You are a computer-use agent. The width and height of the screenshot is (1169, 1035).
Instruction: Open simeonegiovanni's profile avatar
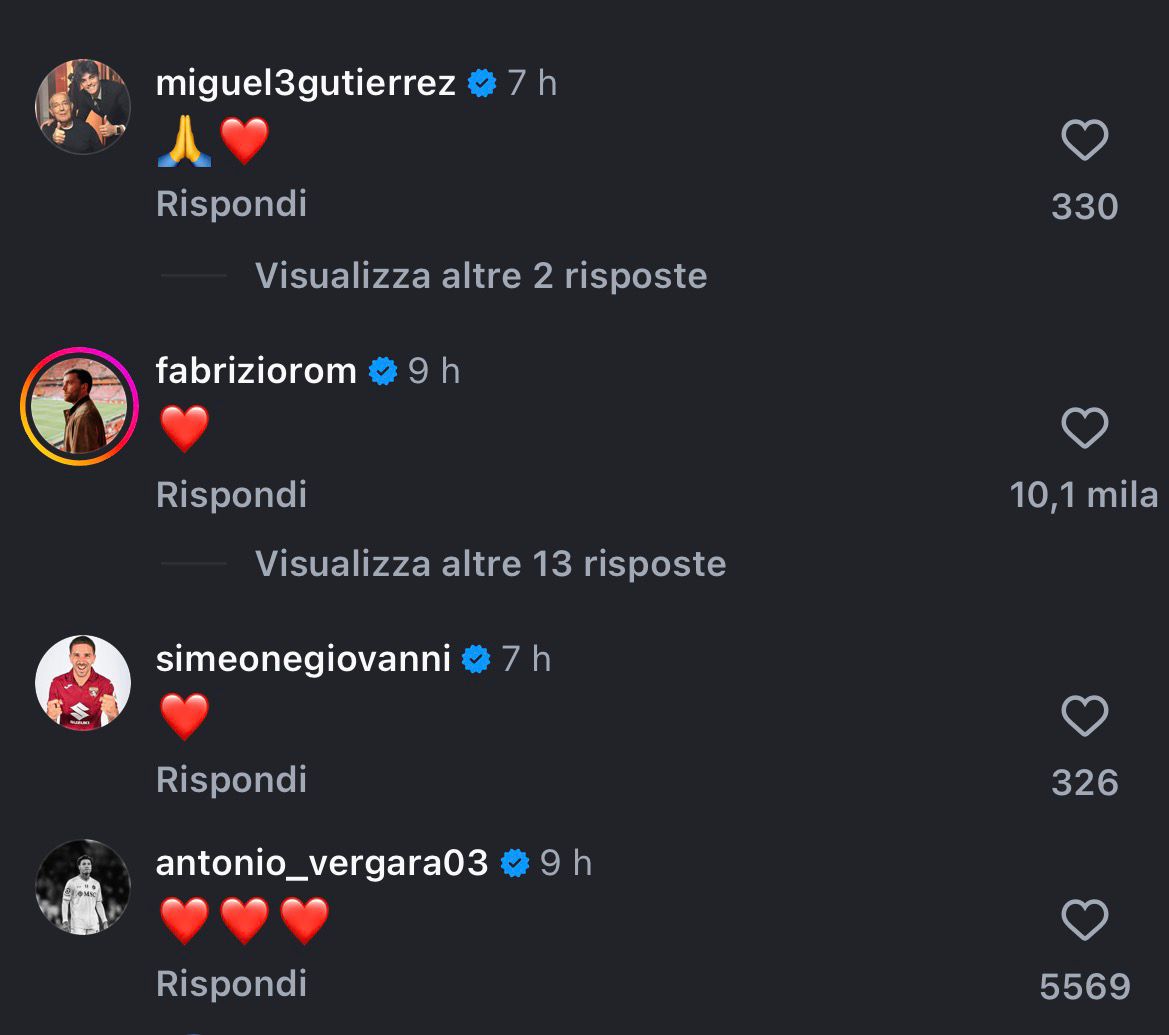[x=83, y=682]
